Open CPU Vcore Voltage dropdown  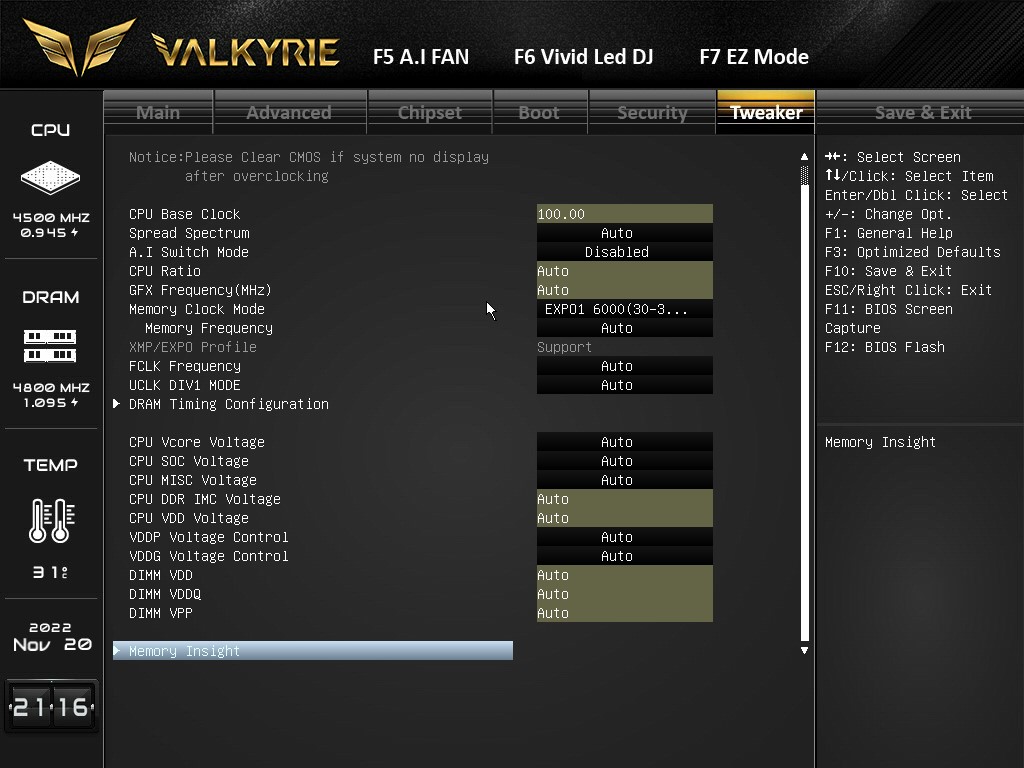[625, 442]
